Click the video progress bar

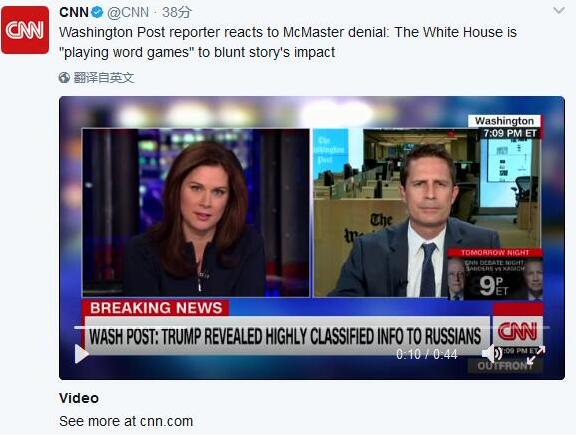pos(312,327)
